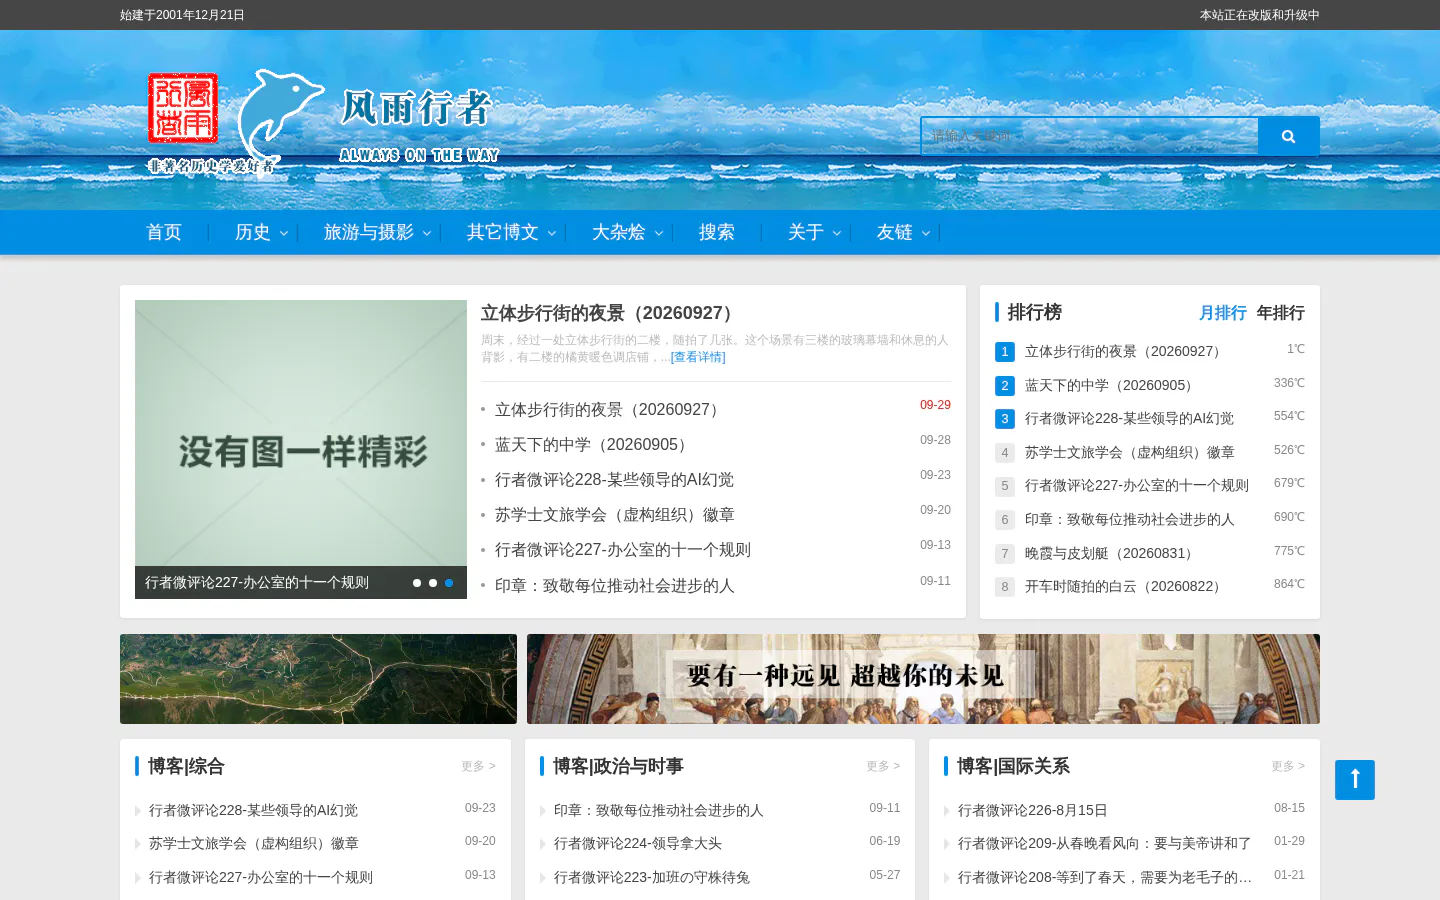Go to 首页 in navigation
Viewport: 1440px width, 900px height.
pos(164,232)
